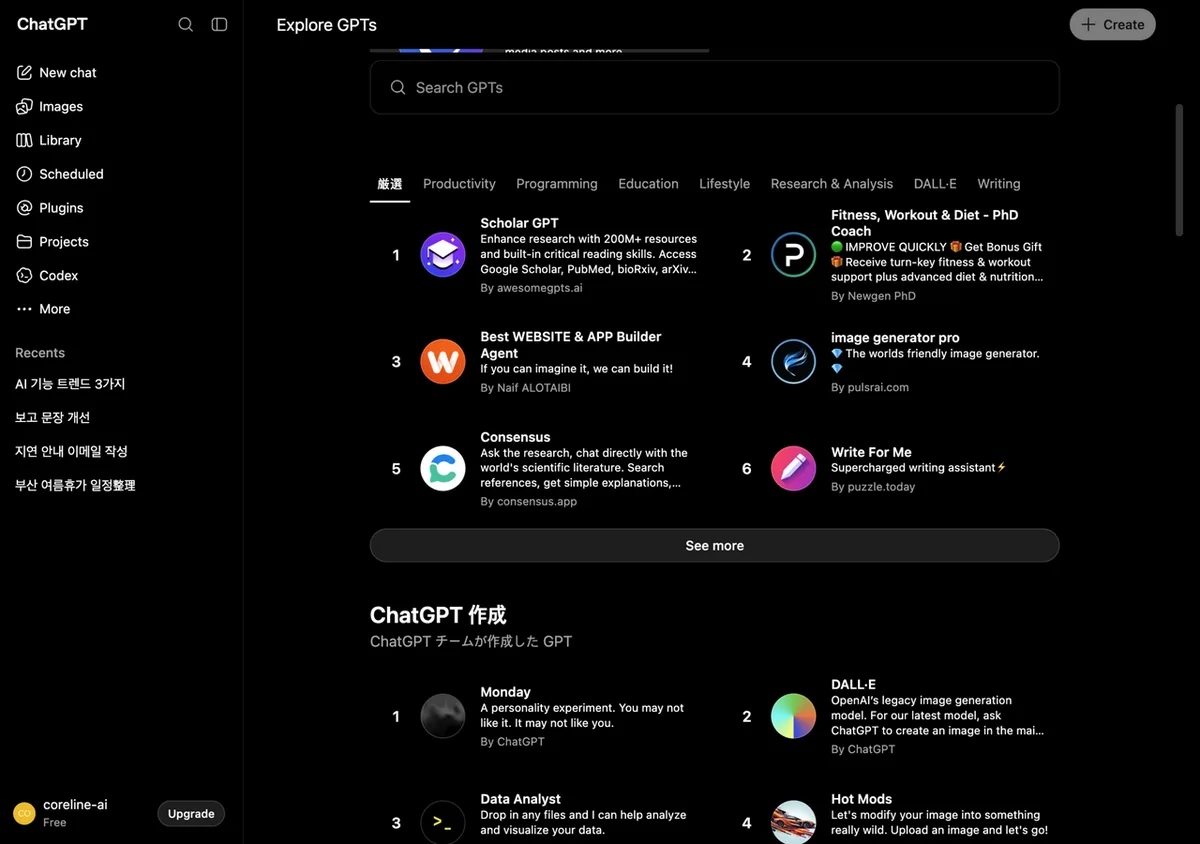Click the Projects folder icon
The height and width of the screenshot is (844, 1200).
(24, 242)
